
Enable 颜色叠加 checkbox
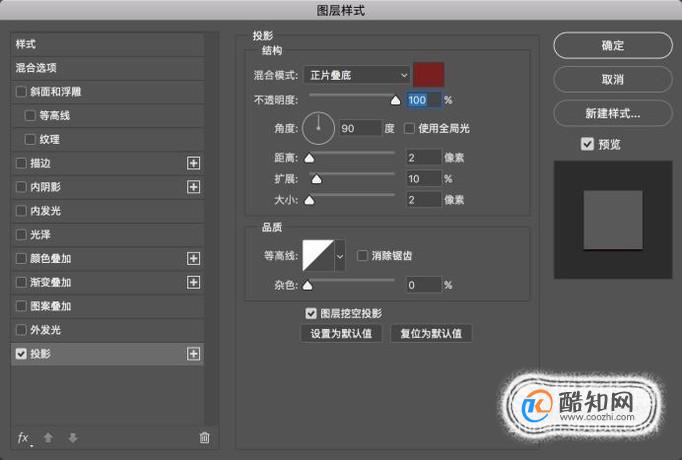tap(21, 258)
